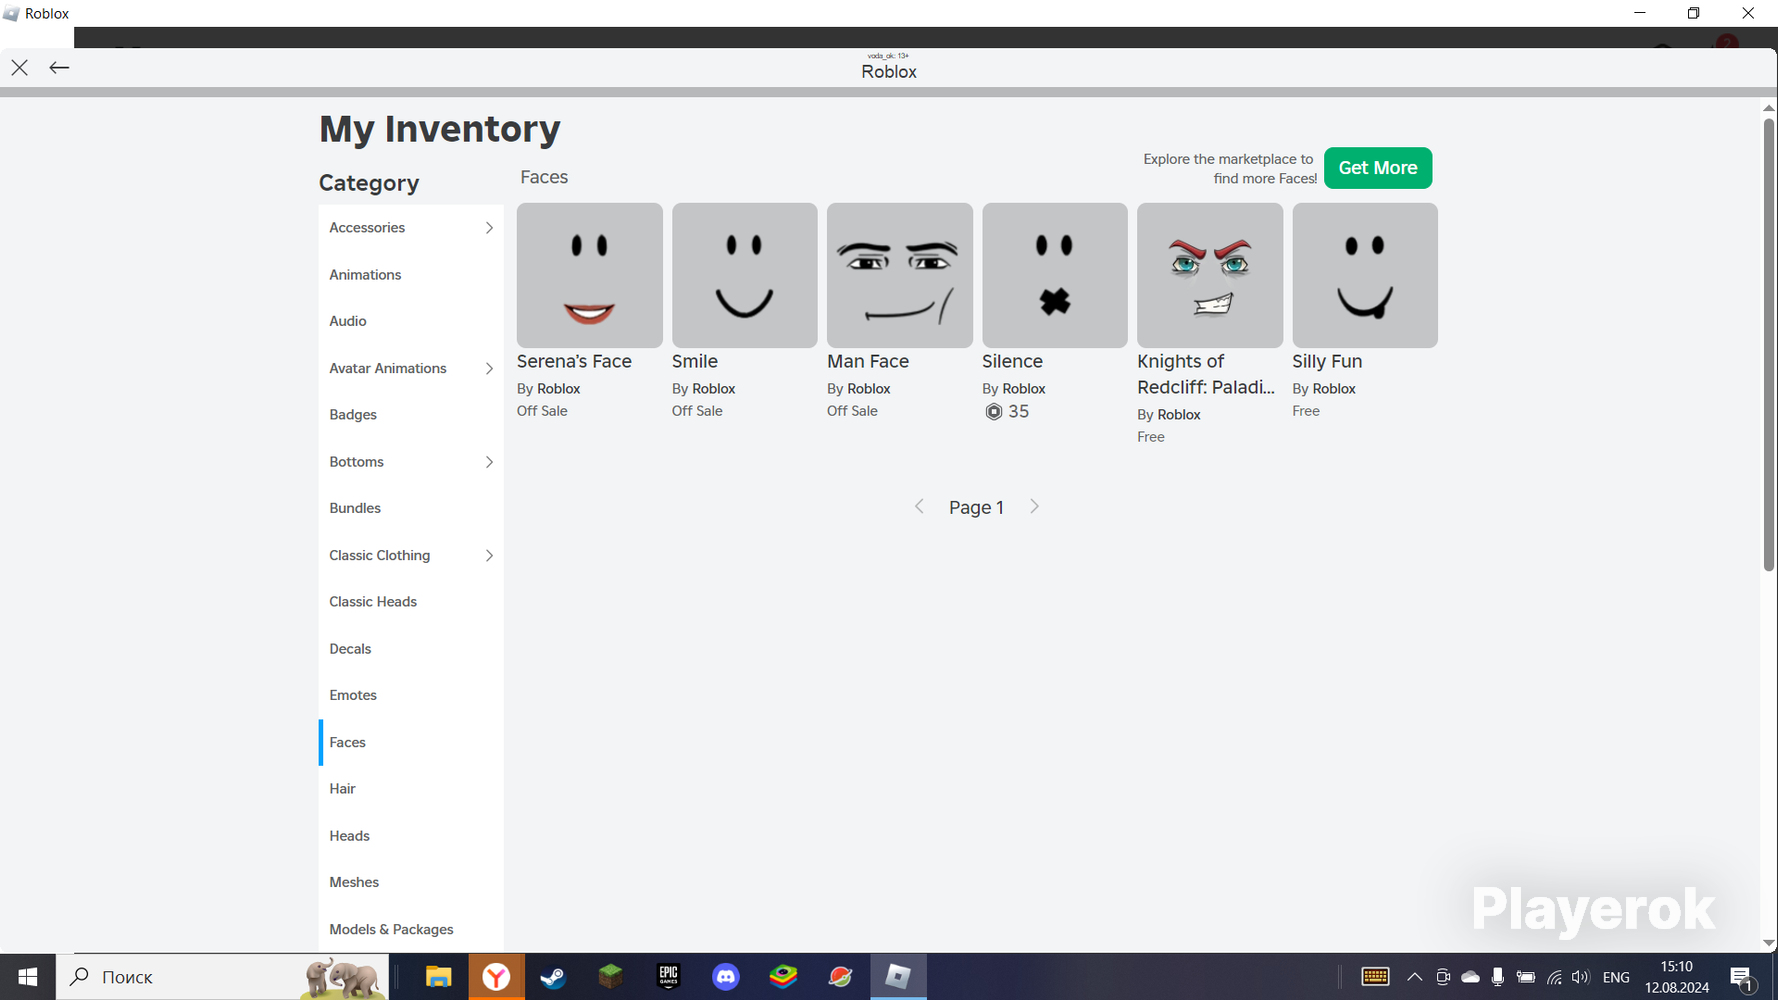This screenshot has height=1000, width=1778.
Task: Open the Models & Packages category
Action: (x=411, y=929)
